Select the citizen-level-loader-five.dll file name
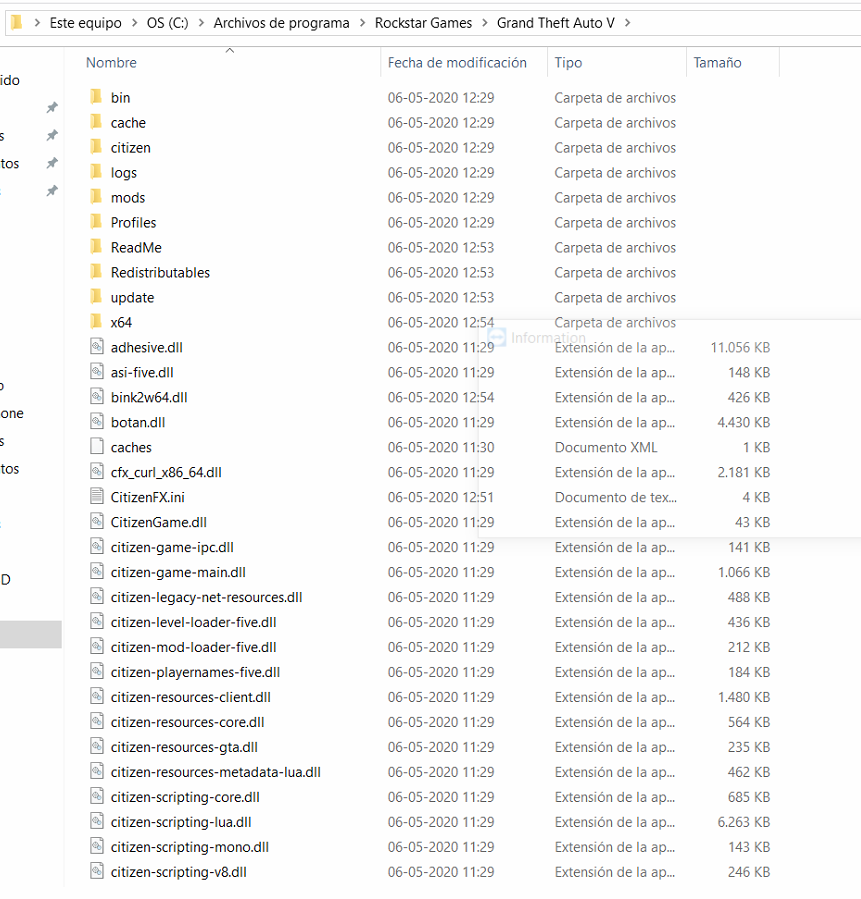This screenshot has width=861, height=899. pos(194,622)
